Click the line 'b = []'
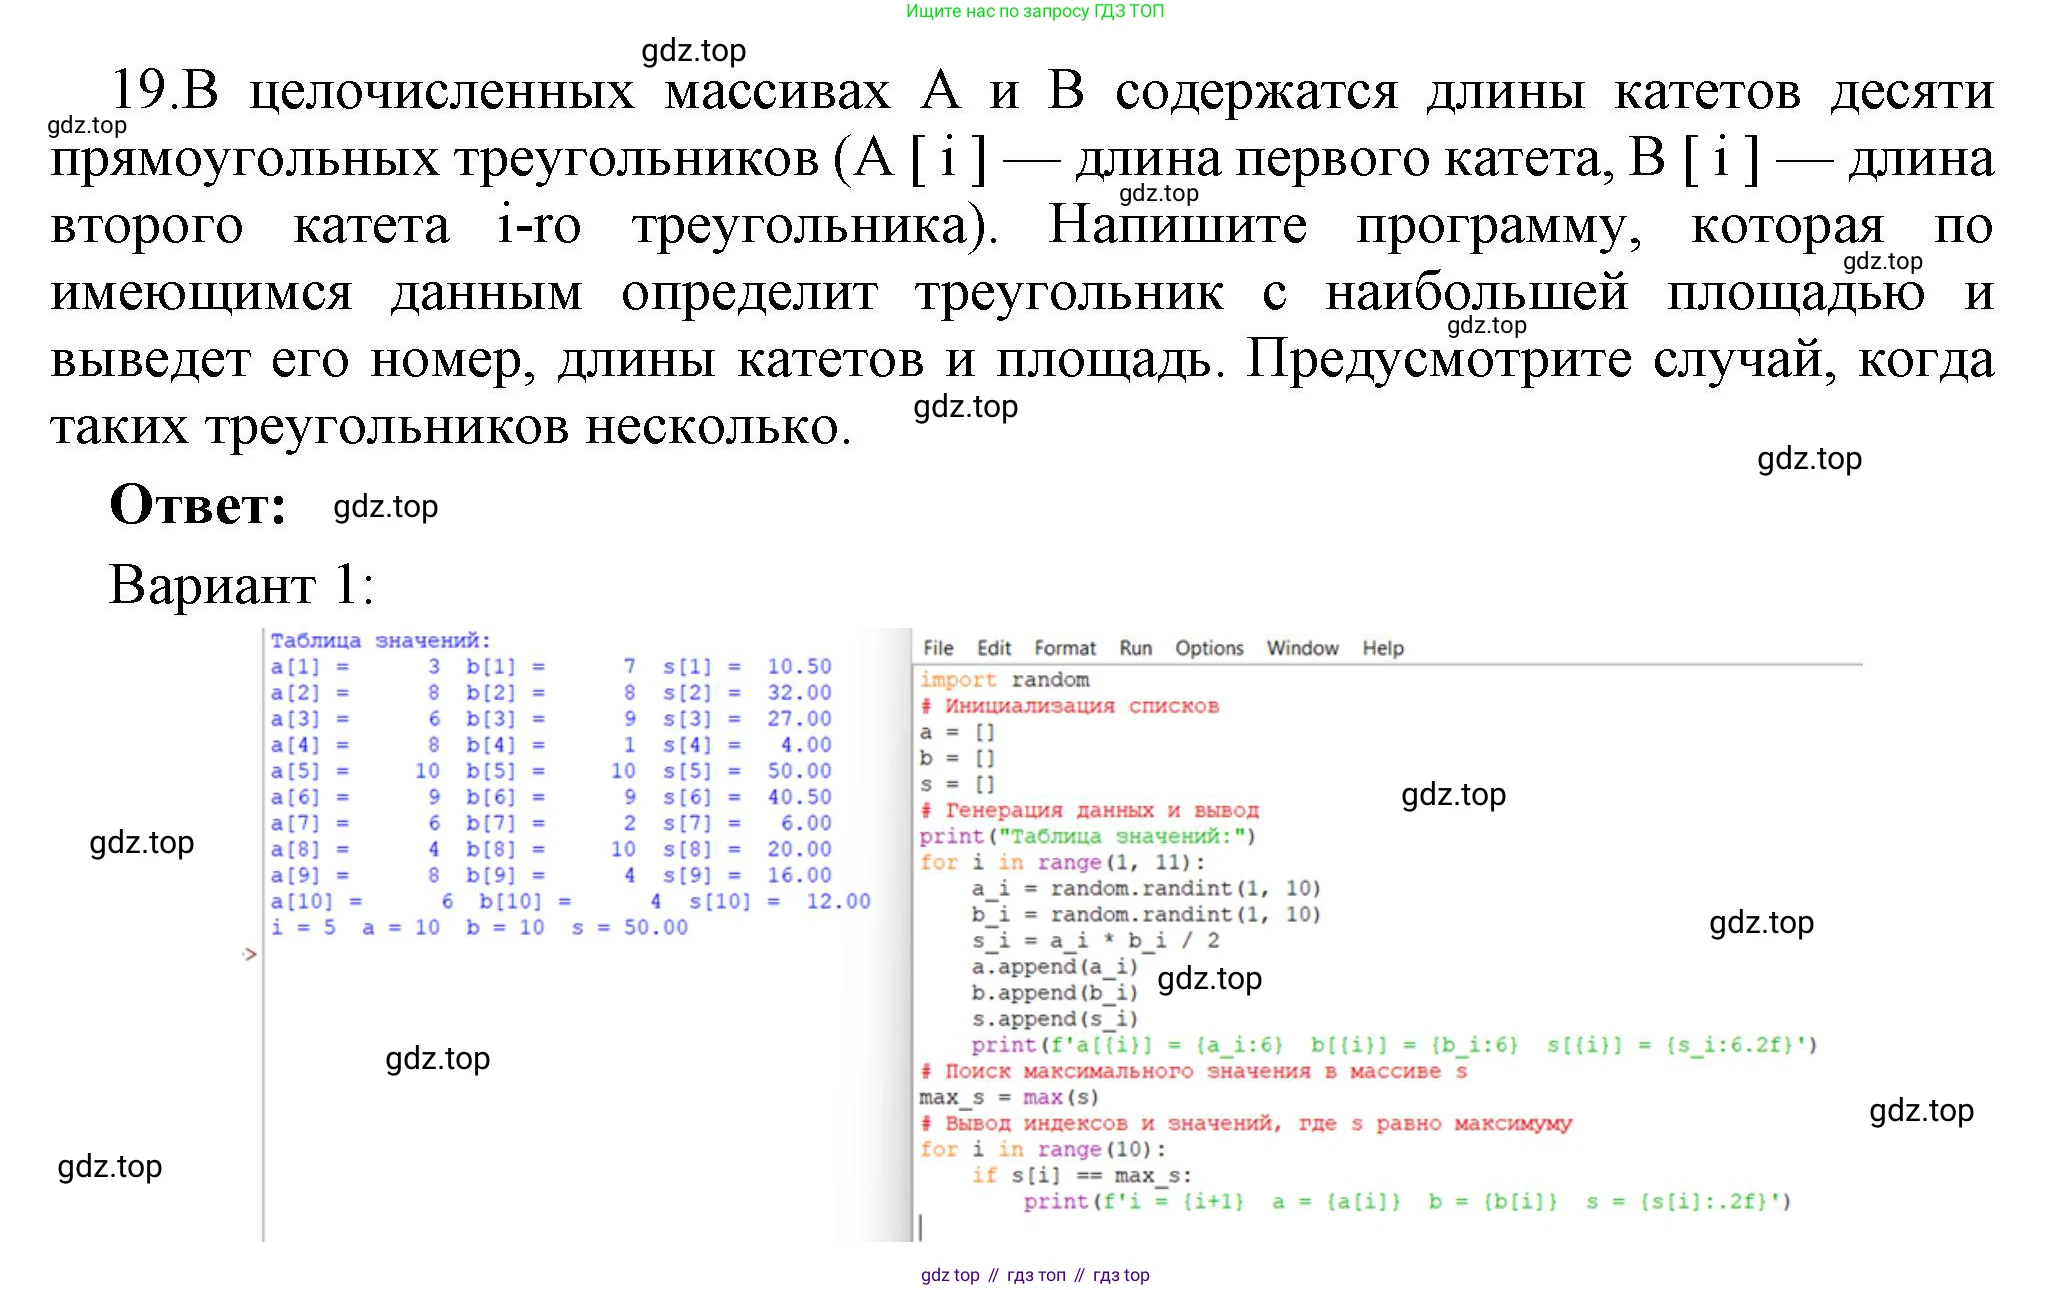Viewport: 2072px width, 1290px height. tap(957, 758)
